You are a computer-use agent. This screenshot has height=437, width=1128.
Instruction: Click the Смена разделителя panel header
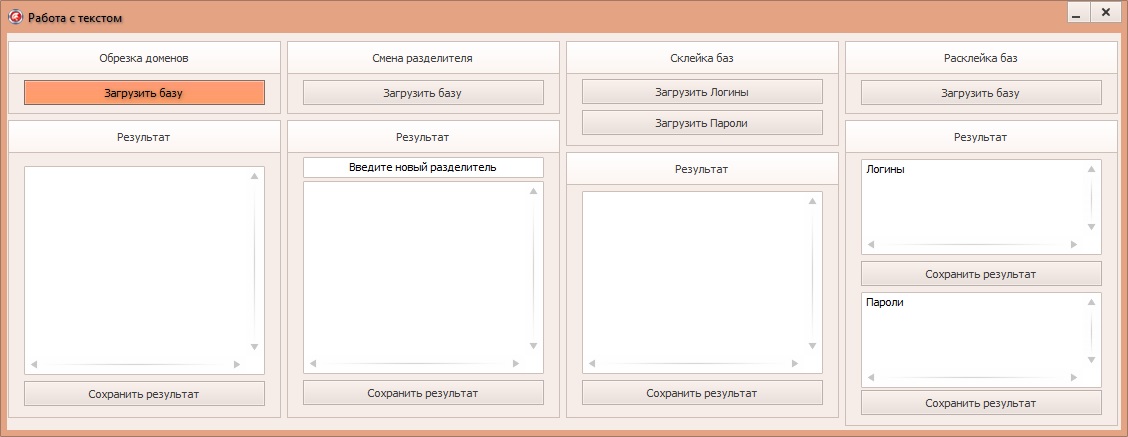[x=423, y=58]
